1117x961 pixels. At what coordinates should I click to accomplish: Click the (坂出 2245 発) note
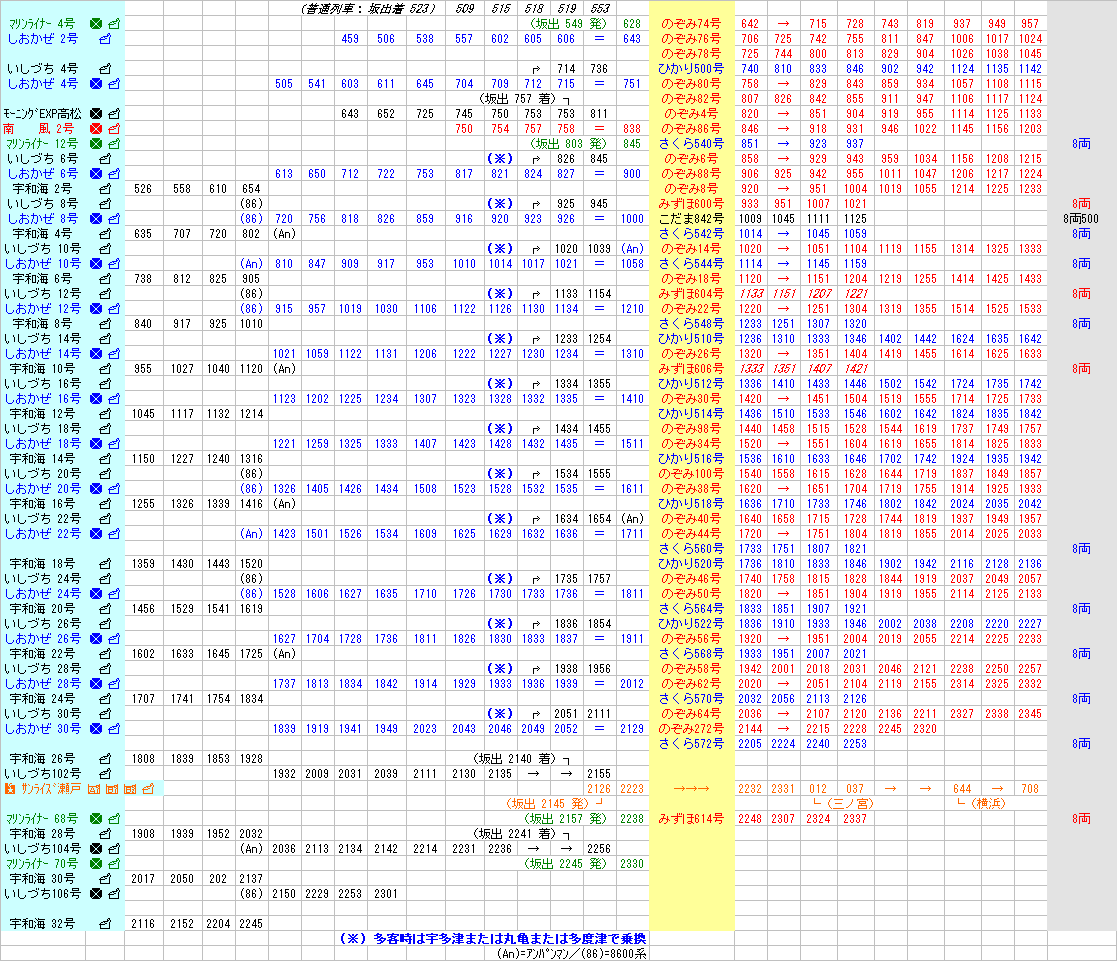pos(566,863)
